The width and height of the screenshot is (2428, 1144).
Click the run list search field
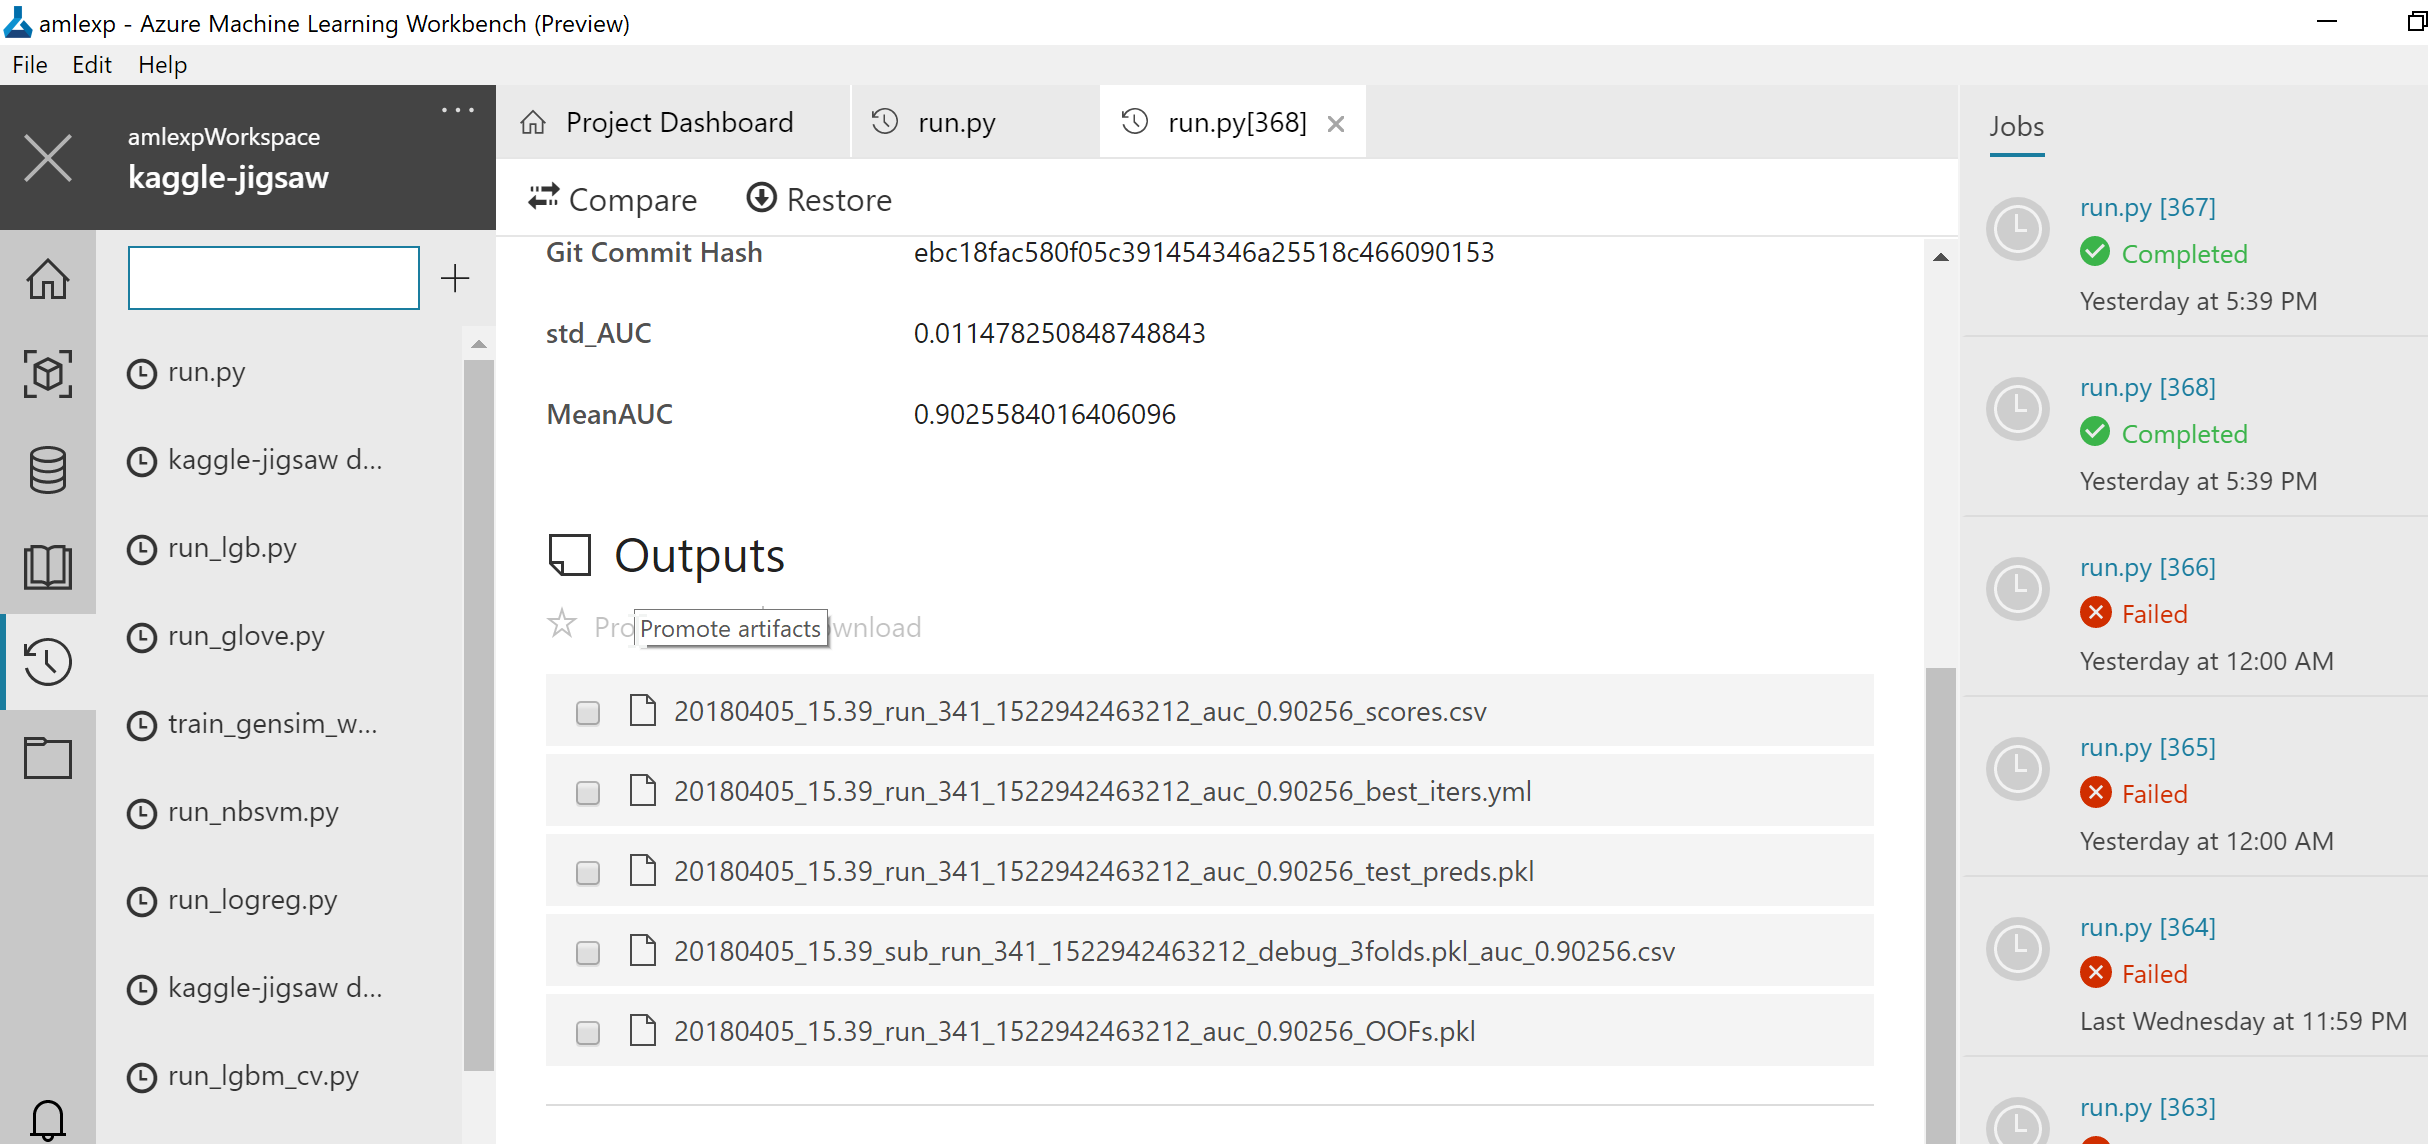pyautogui.click(x=274, y=278)
